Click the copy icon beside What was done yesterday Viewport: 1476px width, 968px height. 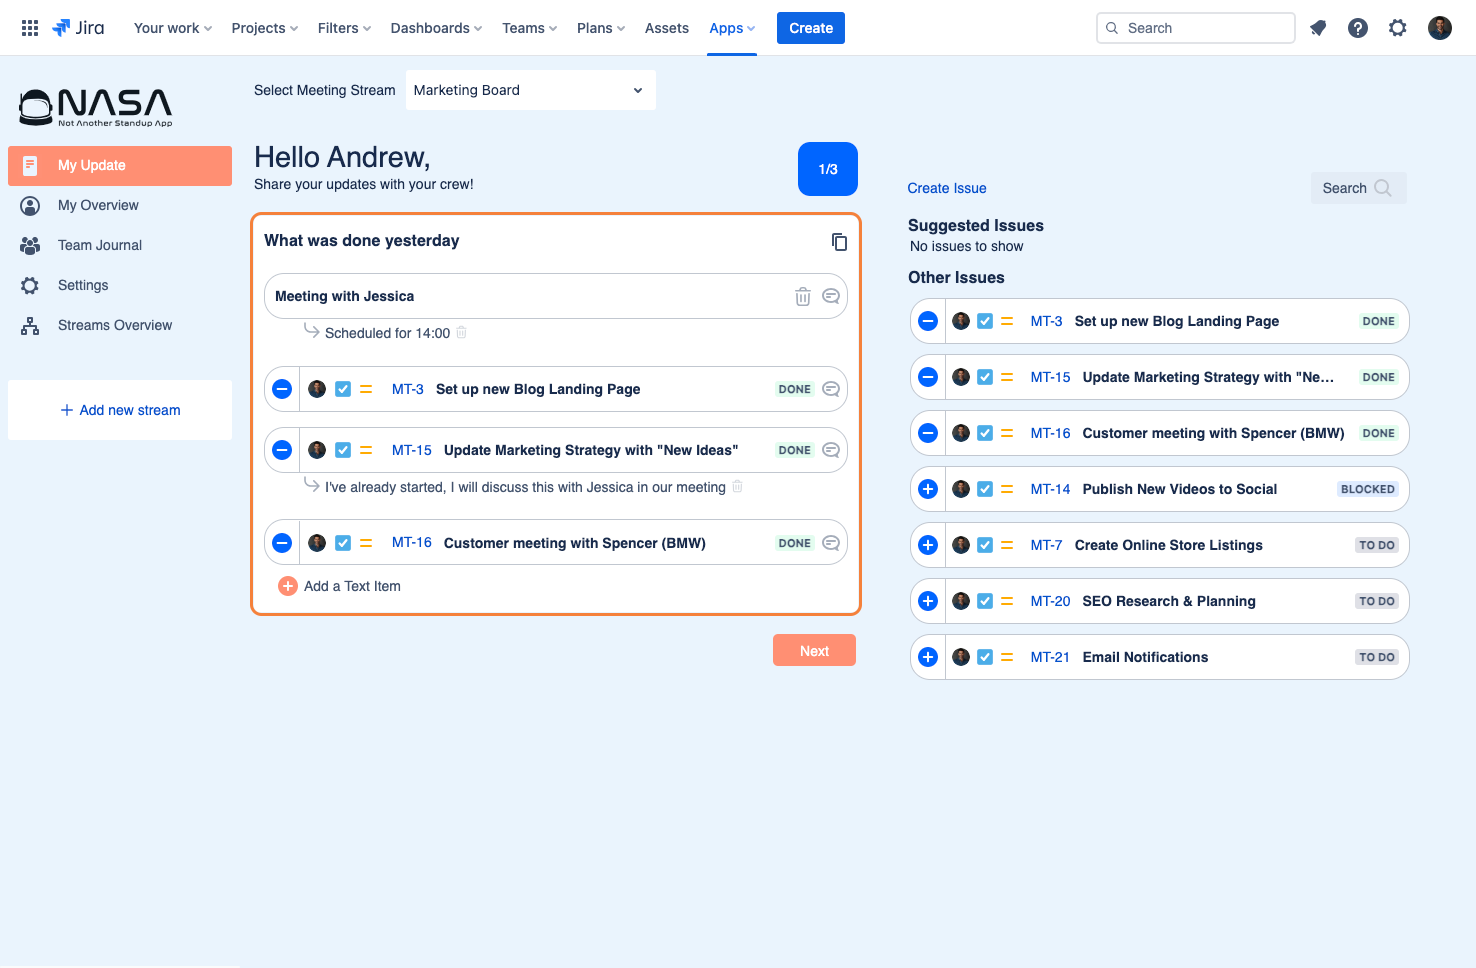(x=839, y=242)
